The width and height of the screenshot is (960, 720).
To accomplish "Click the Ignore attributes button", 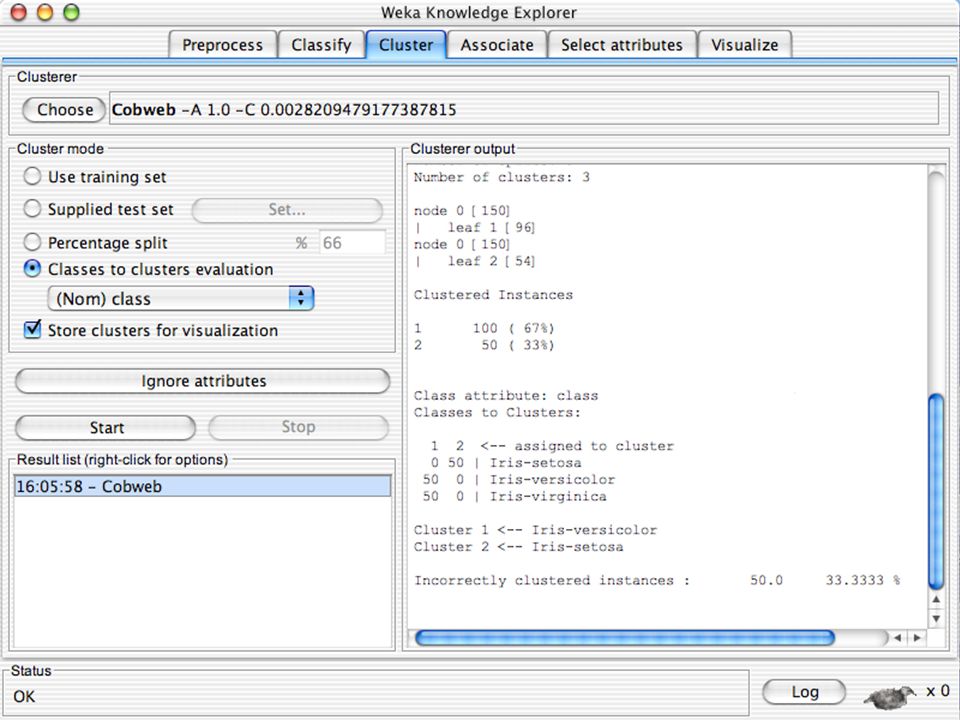I will pos(203,381).
